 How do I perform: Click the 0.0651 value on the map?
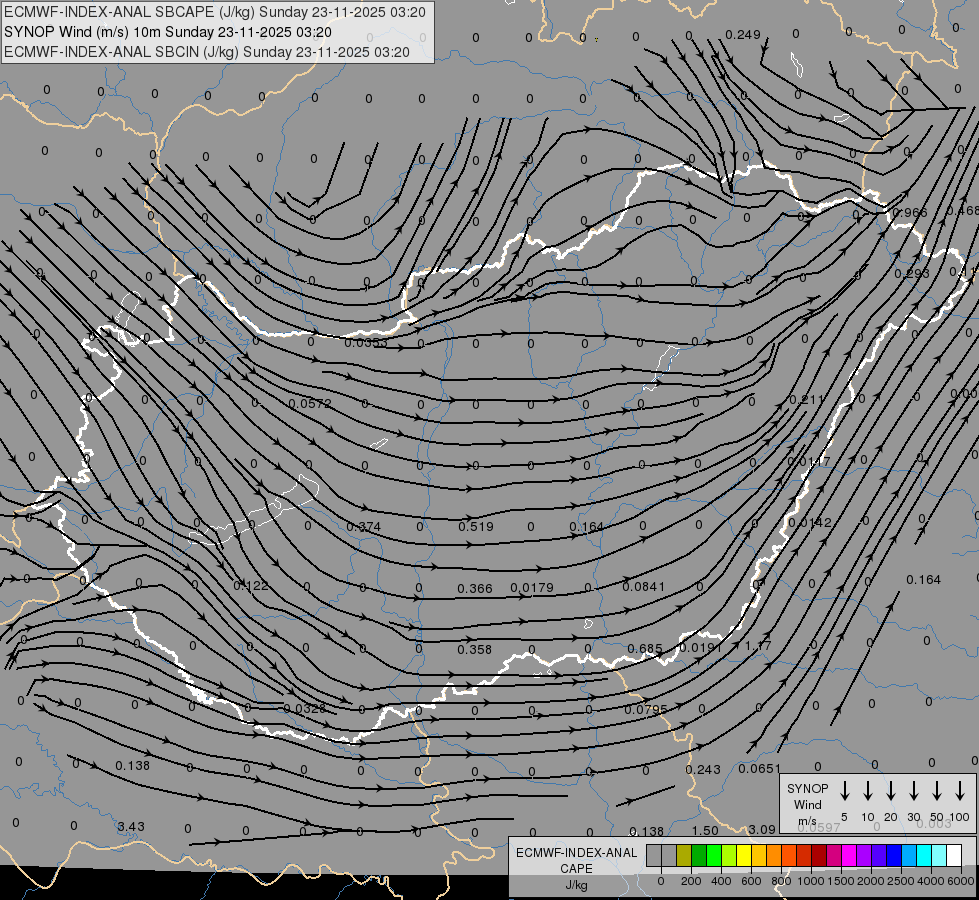[x=760, y=768]
